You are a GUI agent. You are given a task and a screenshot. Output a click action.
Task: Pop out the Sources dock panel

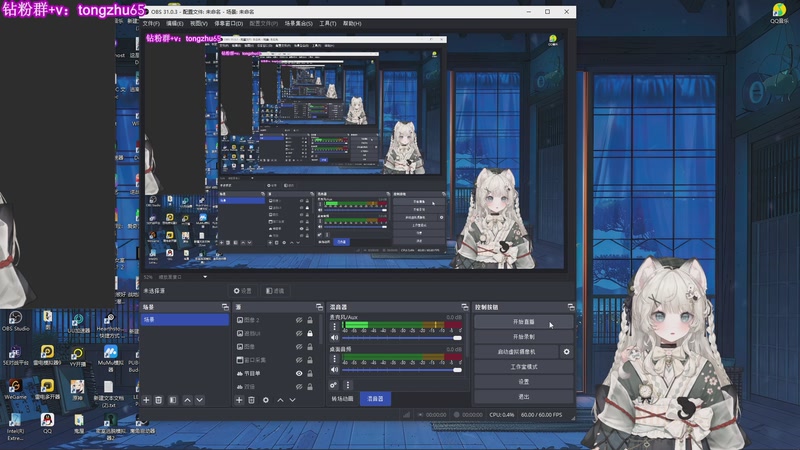[319, 307]
